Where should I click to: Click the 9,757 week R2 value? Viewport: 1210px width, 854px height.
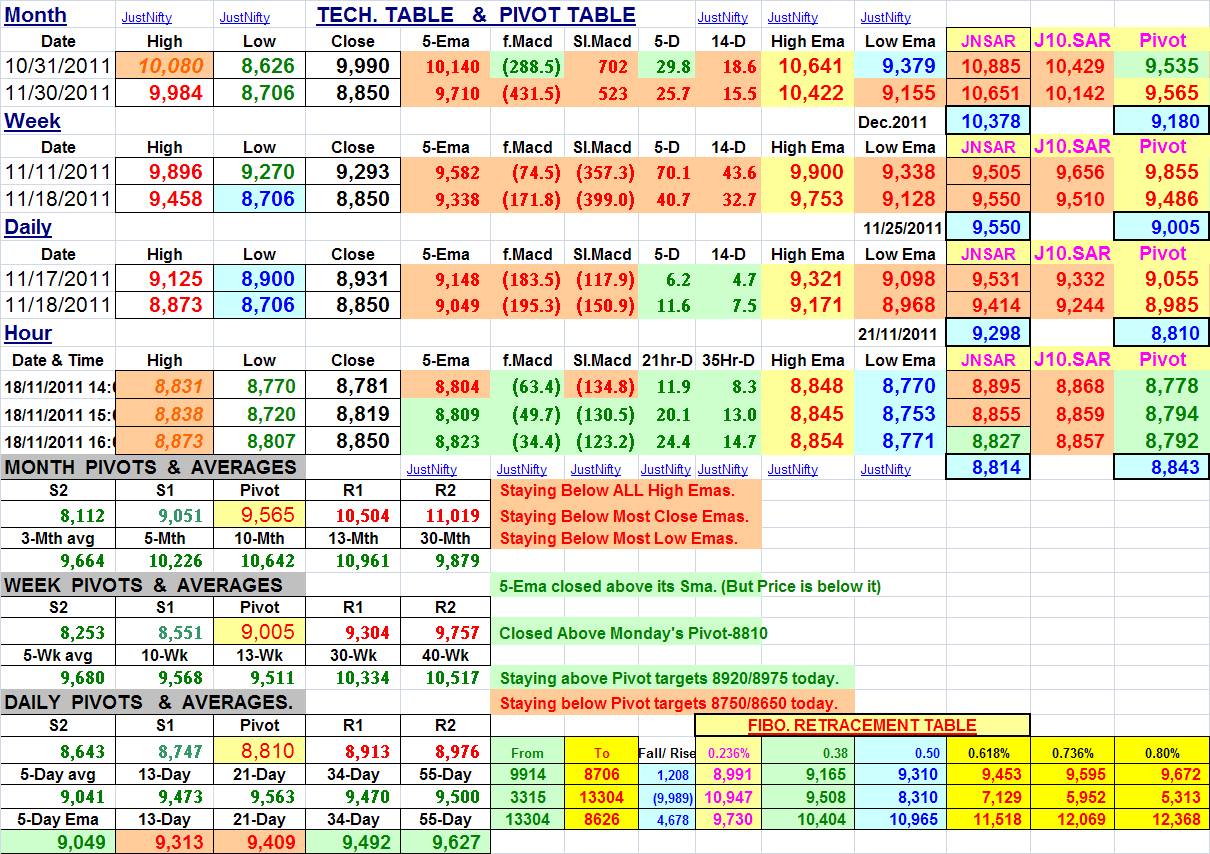446,632
